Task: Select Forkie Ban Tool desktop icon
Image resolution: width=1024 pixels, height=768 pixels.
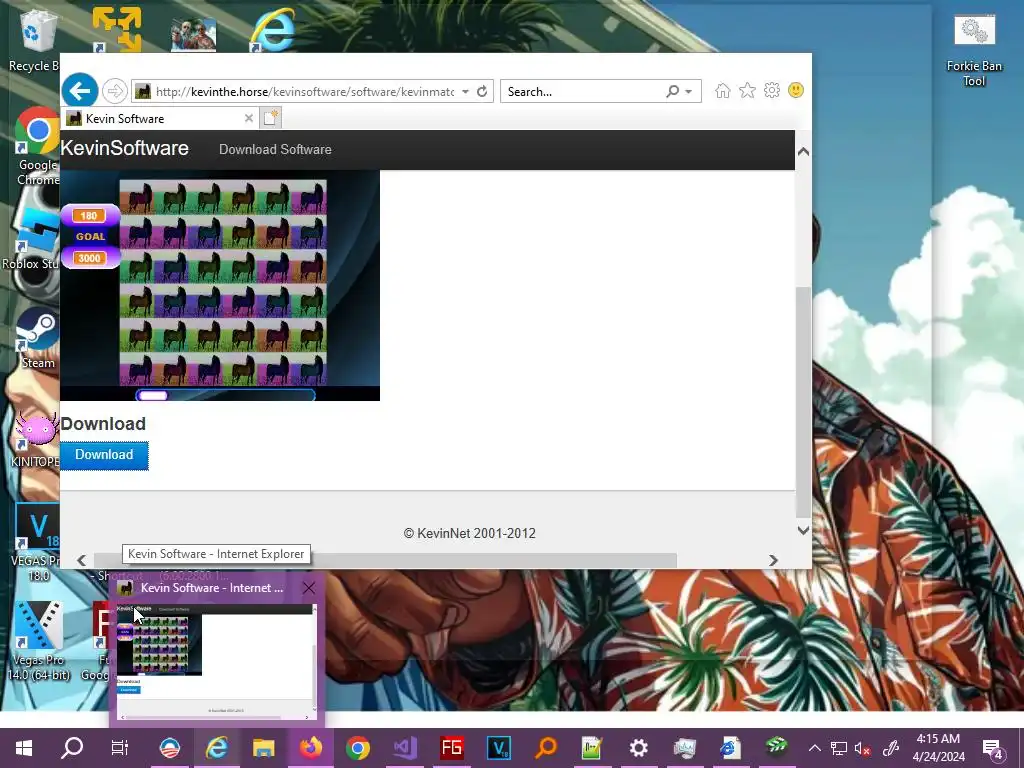Action: pyautogui.click(x=974, y=51)
